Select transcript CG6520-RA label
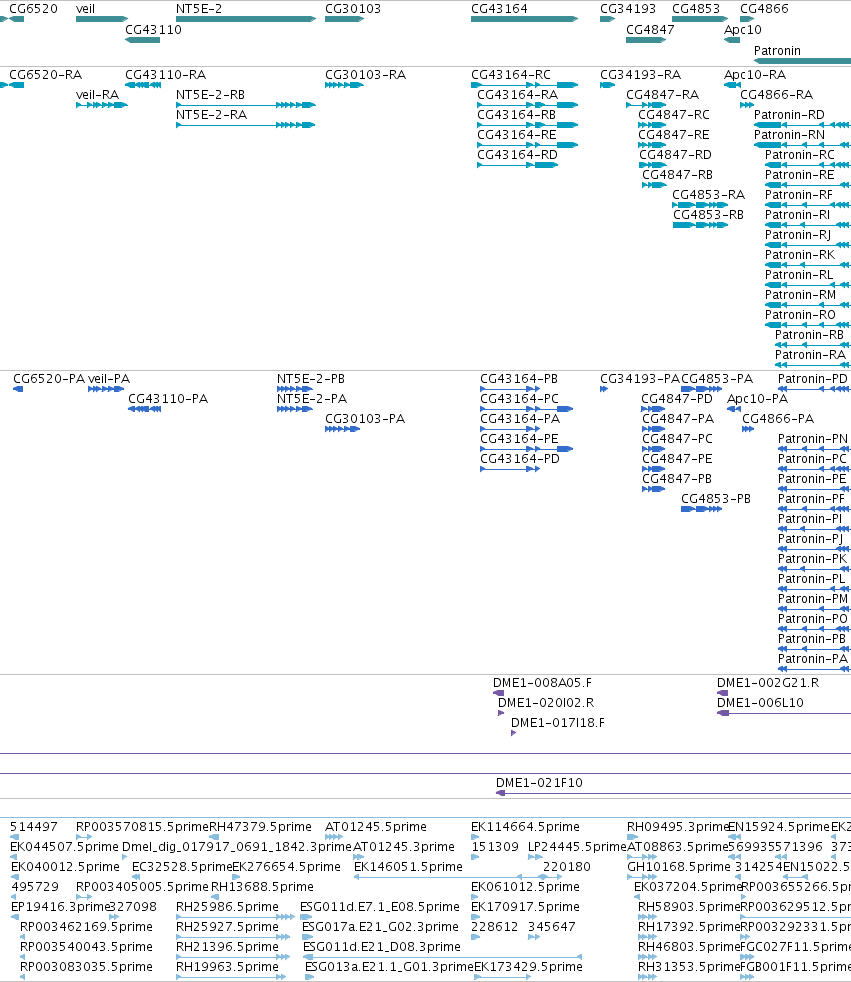This screenshot has width=851, height=982. [46, 75]
